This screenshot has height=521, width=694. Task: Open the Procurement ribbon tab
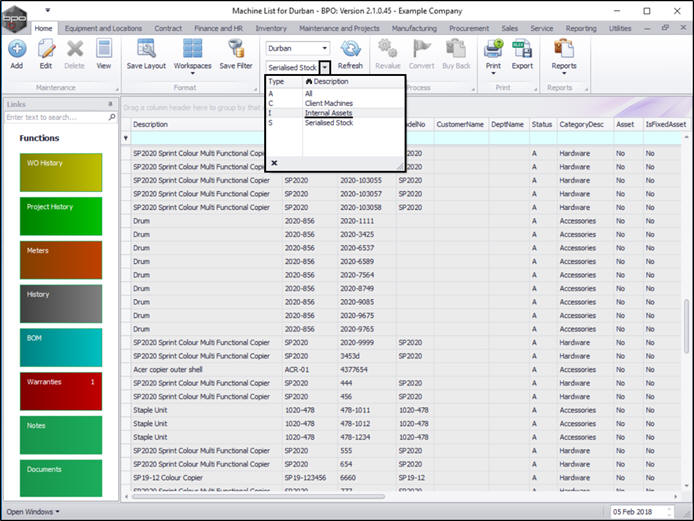[469, 29]
